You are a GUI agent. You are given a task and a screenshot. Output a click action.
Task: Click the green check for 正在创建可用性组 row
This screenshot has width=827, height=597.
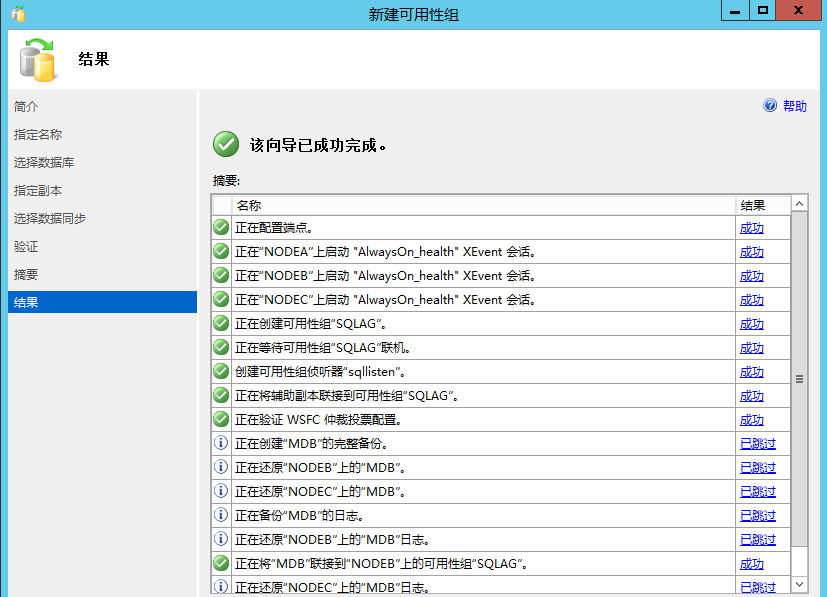tap(221, 323)
